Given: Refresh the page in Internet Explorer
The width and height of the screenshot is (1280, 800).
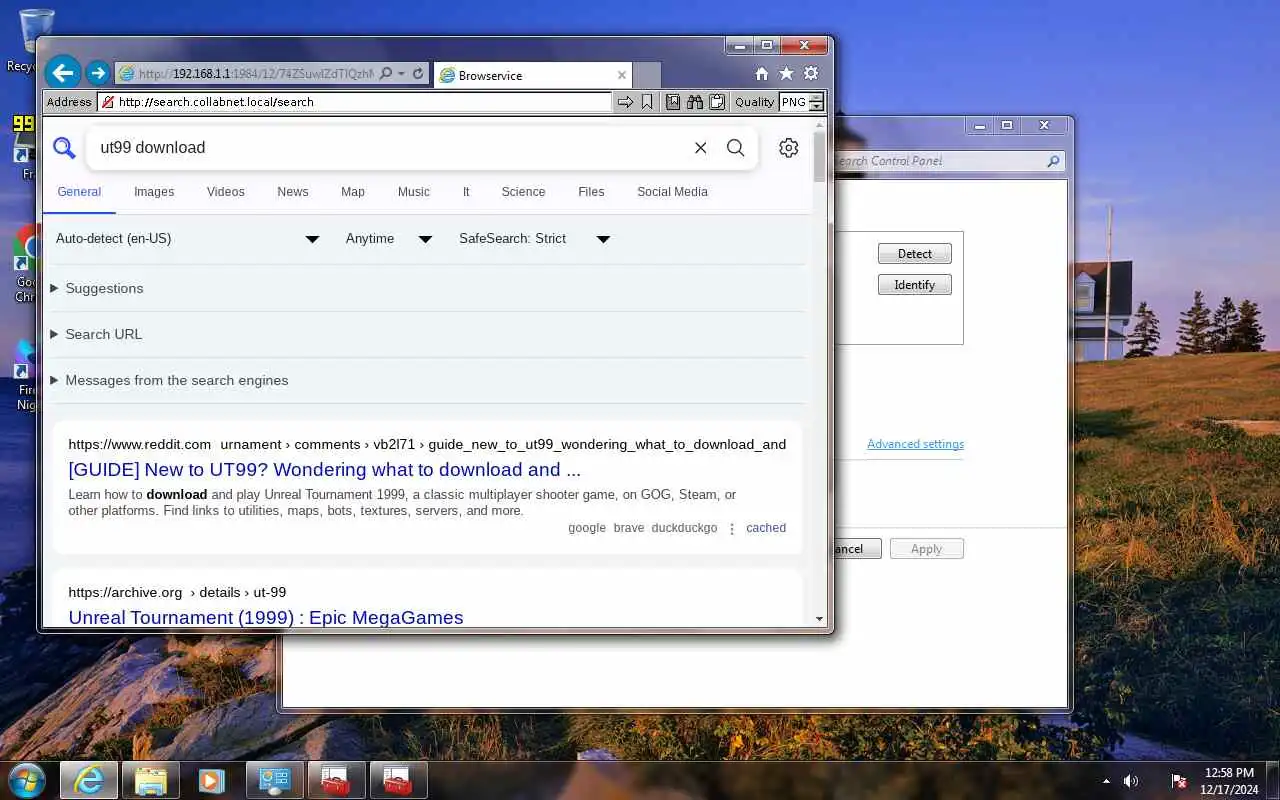Looking at the screenshot, I should pos(418,74).
